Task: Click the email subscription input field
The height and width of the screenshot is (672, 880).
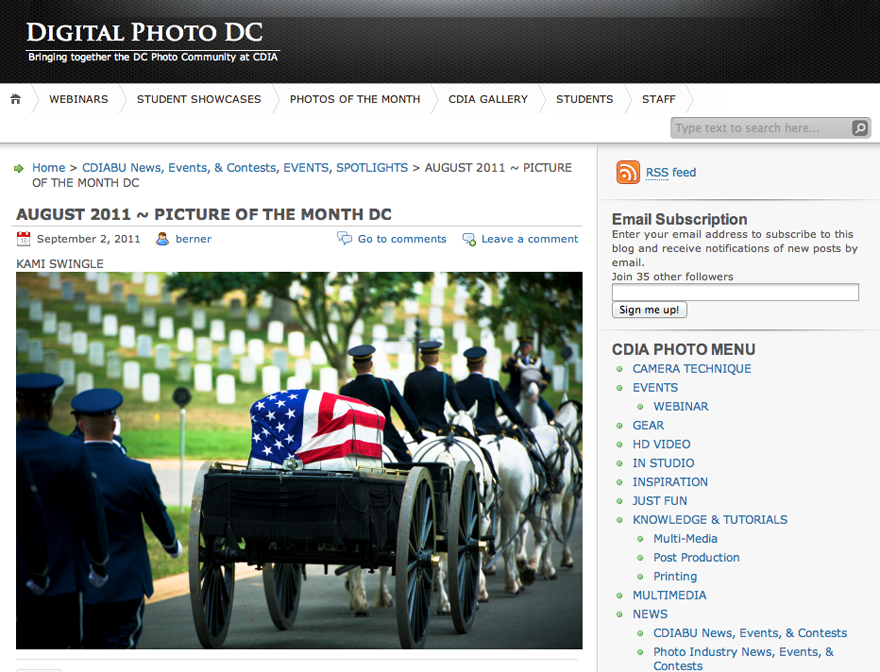Action: 735,292
